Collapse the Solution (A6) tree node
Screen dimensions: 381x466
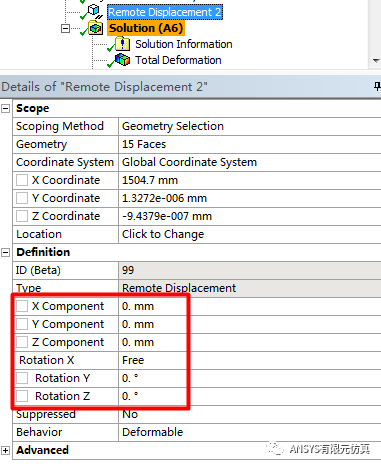[65, 28]
